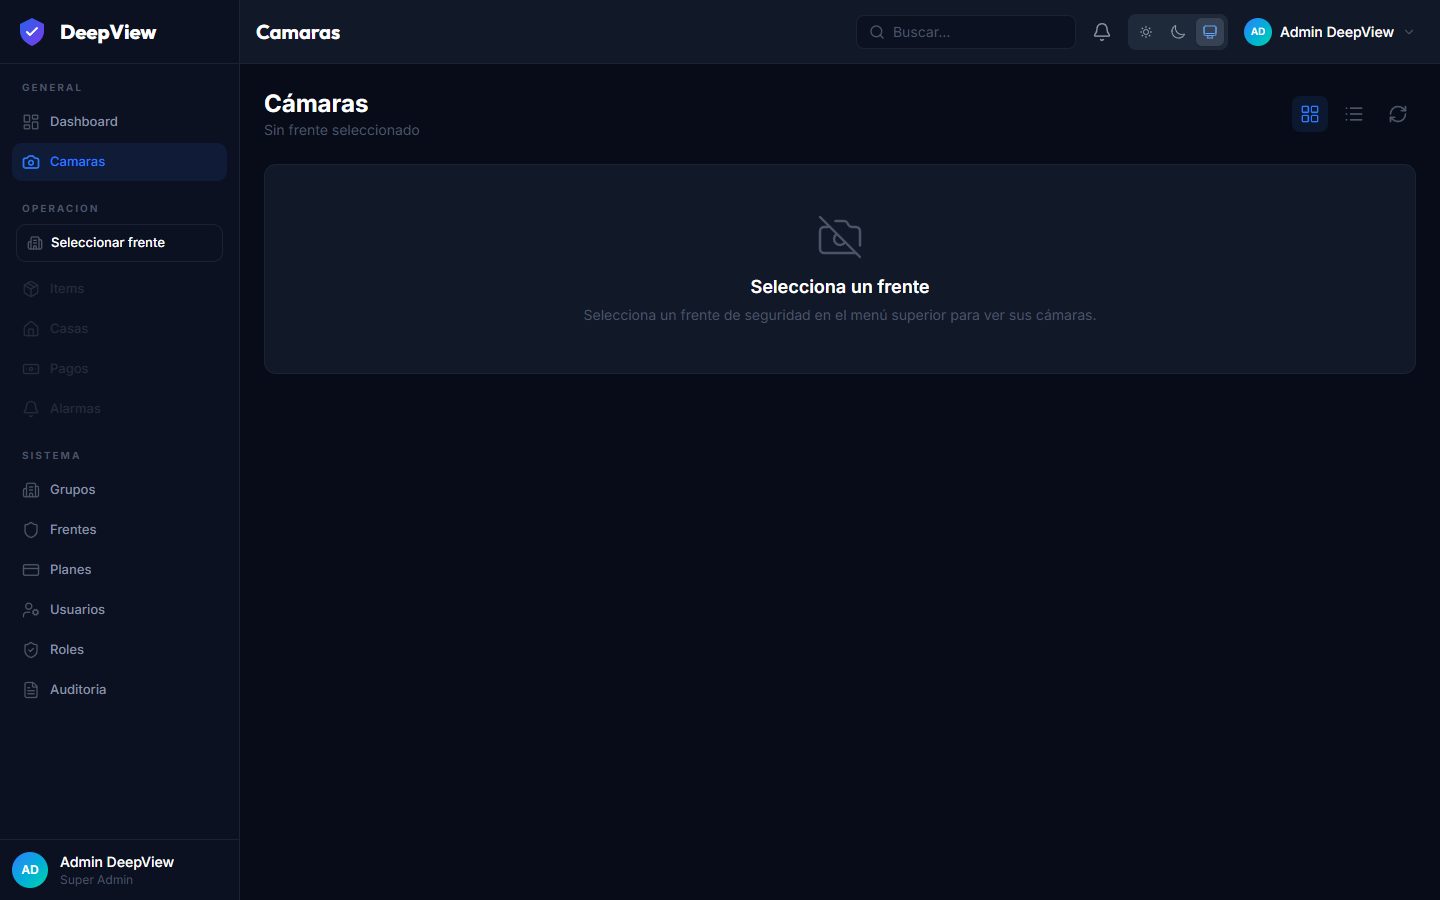Image resolution: width=1440 pixels, height=900 pixels.
Task: Select system theme monitor toggle
Action: point(1210,32)
